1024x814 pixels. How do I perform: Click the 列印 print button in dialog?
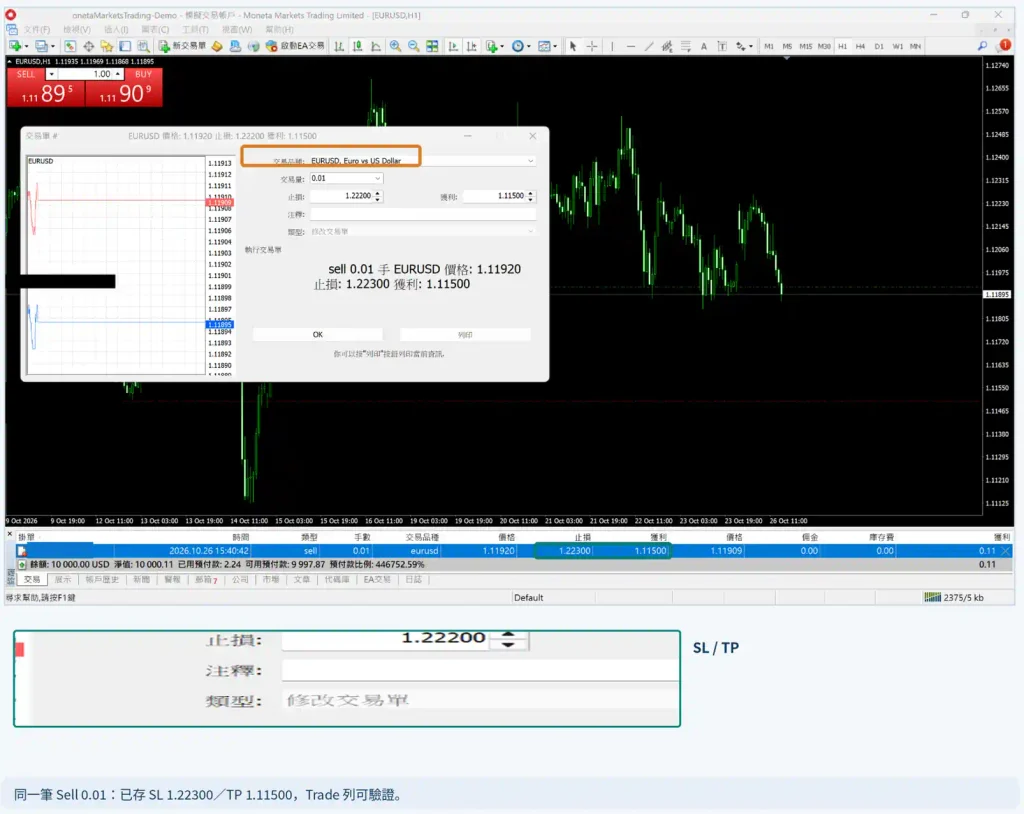click(465, 334)
